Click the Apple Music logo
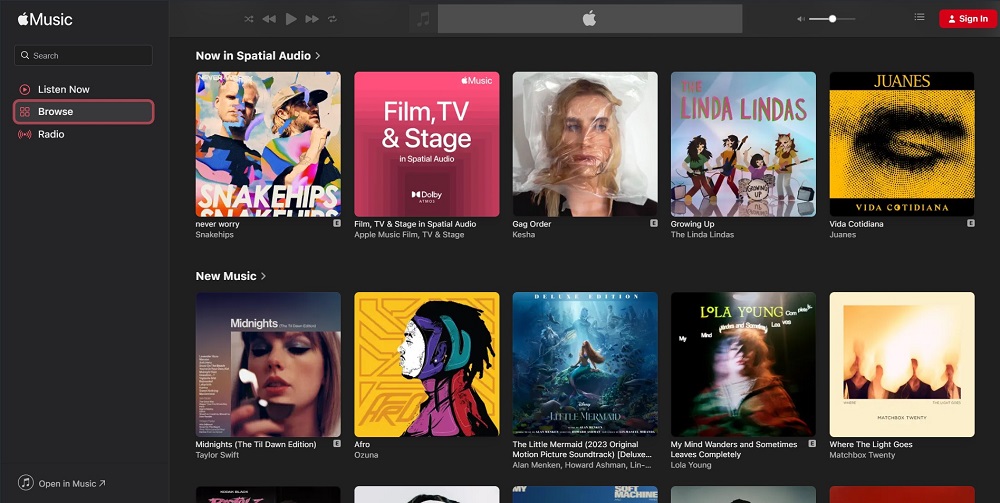Image resolution: width=1000 pixels, height=503 pixels. coord(45,19)
